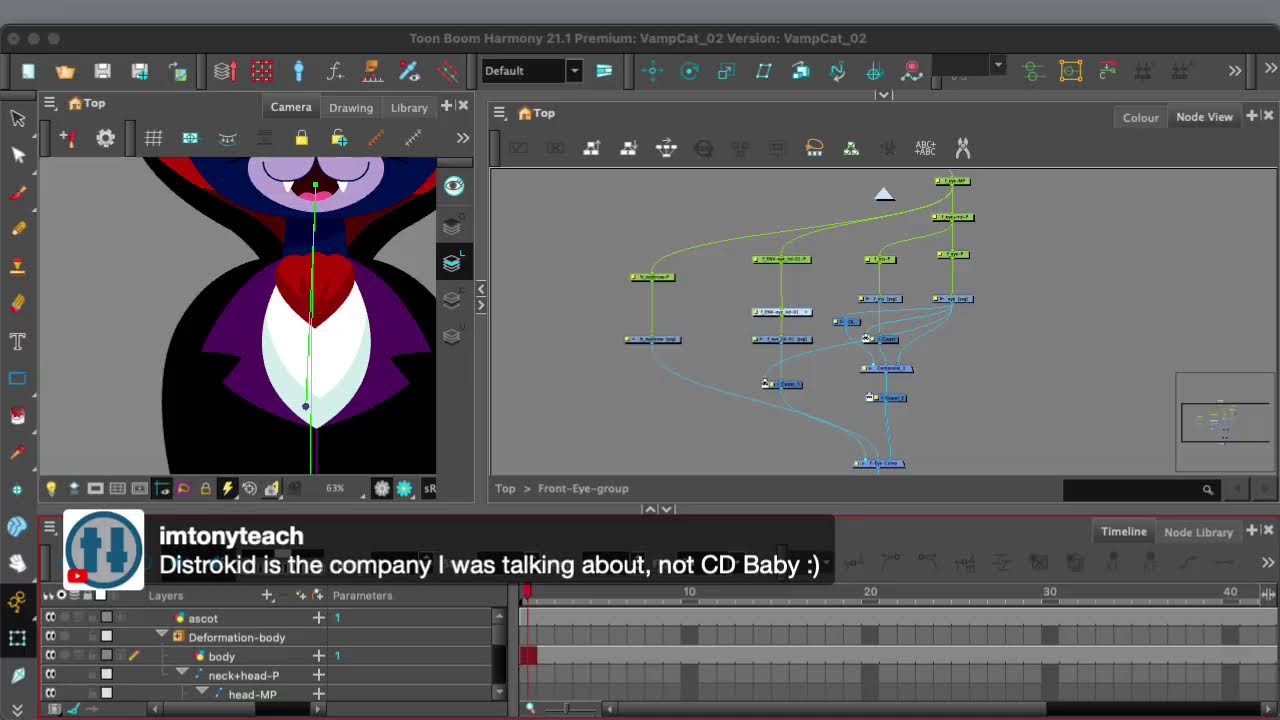The image size is (1280, 720).
Task: Click the Top breadcrumb in Node View path
Action: 505,488
